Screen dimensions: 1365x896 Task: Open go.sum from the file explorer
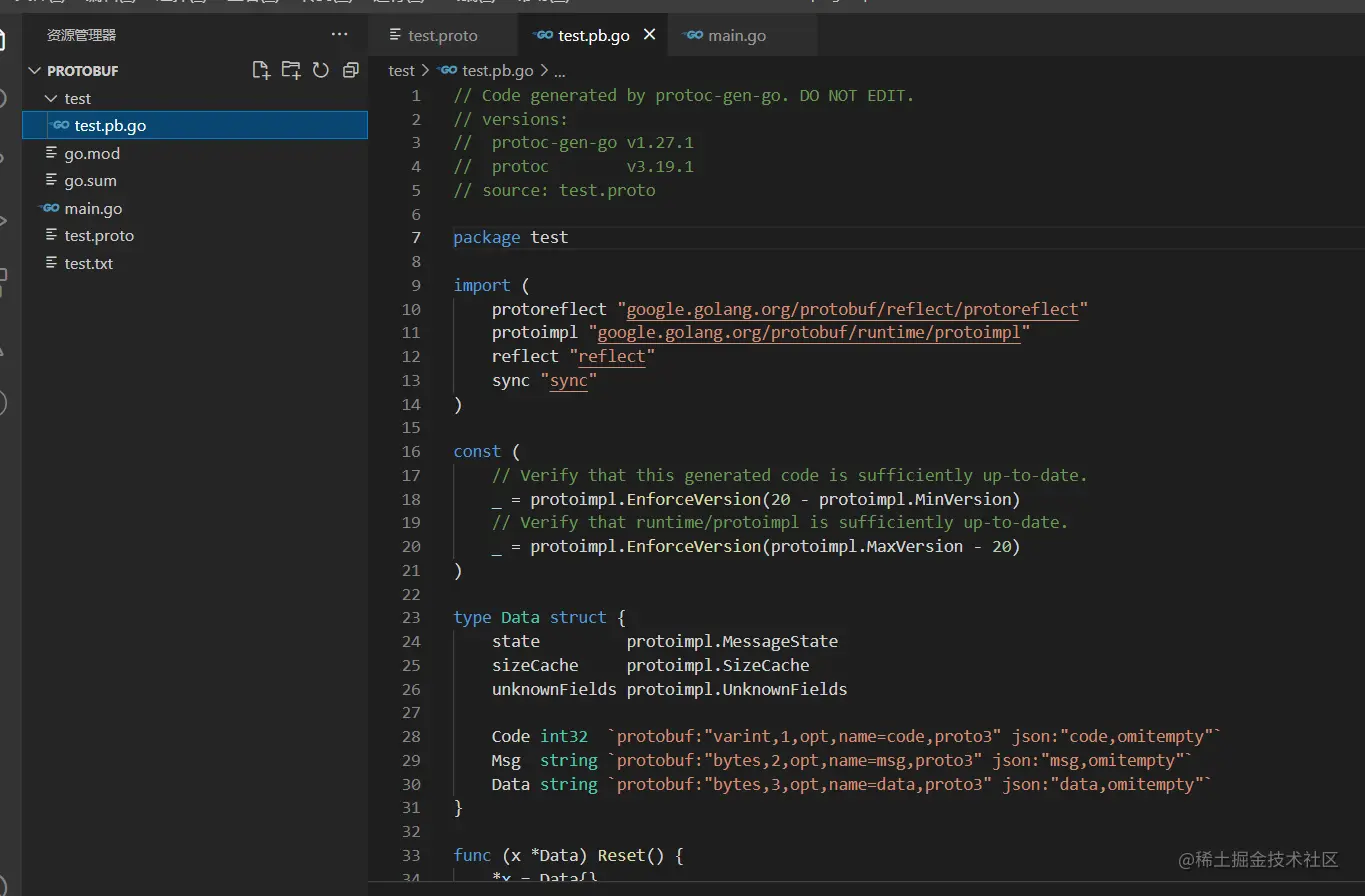pos(90,181)
